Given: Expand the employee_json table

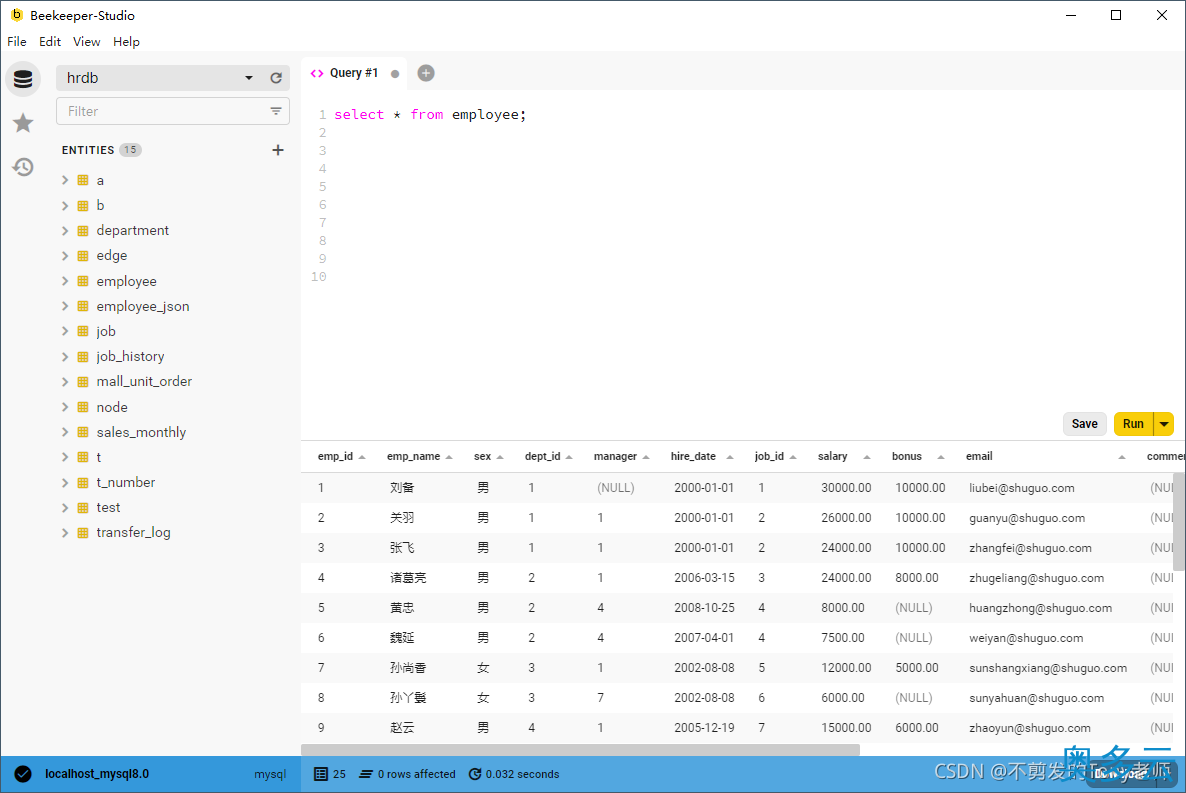Looking at the screenshot, I should click(65, 306).
